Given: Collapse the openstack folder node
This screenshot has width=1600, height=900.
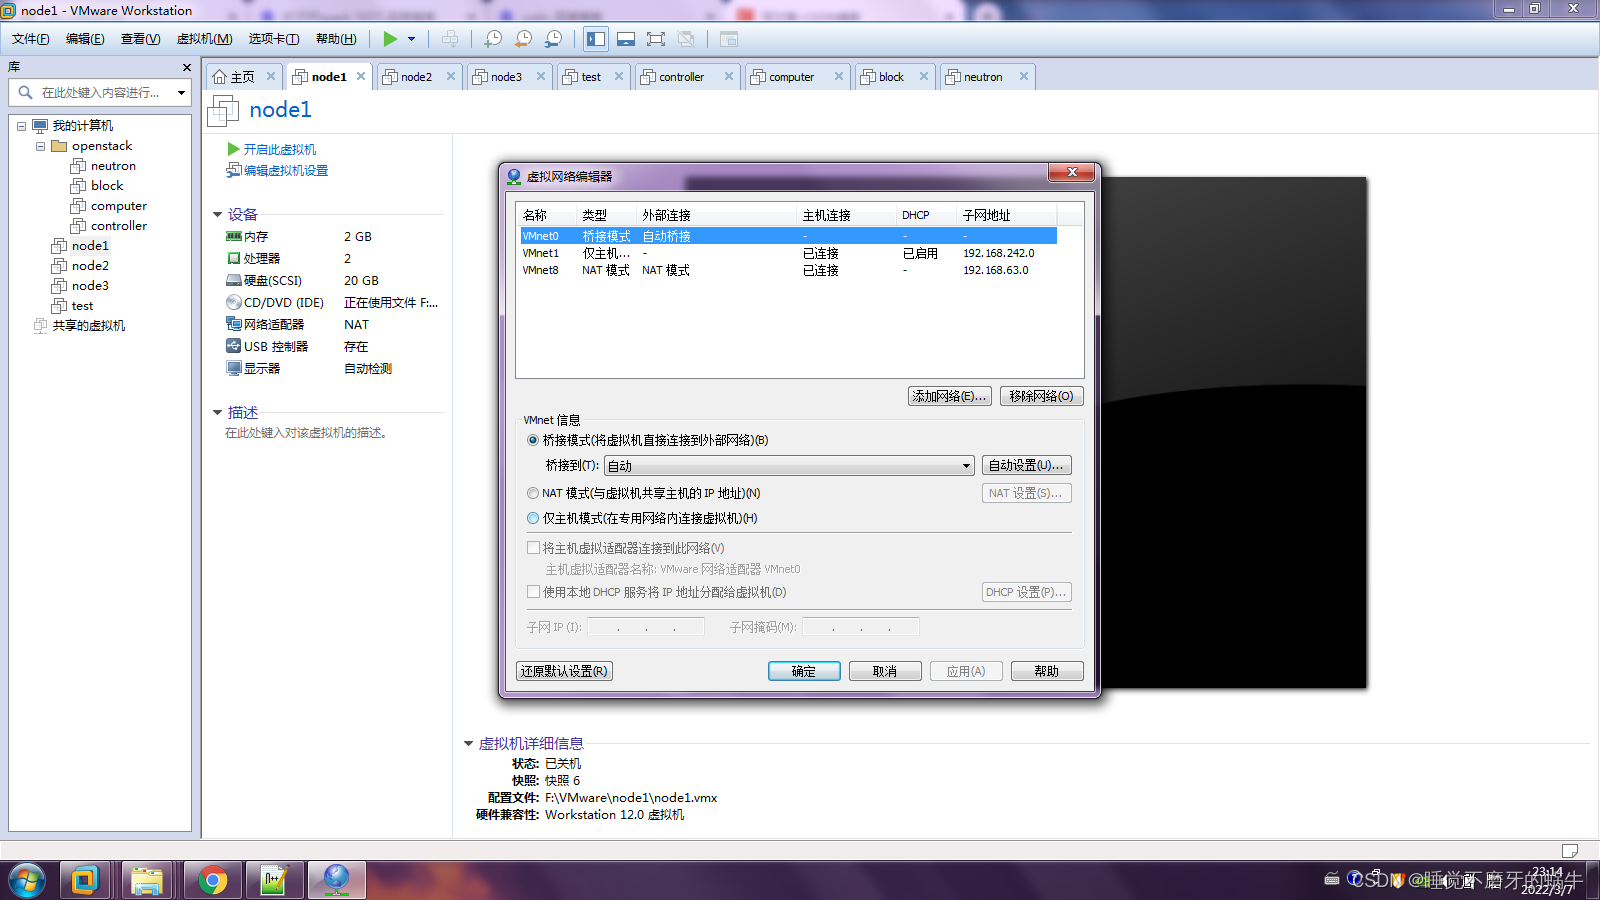Looking at the screenshot, I should [x=40, y=146].
